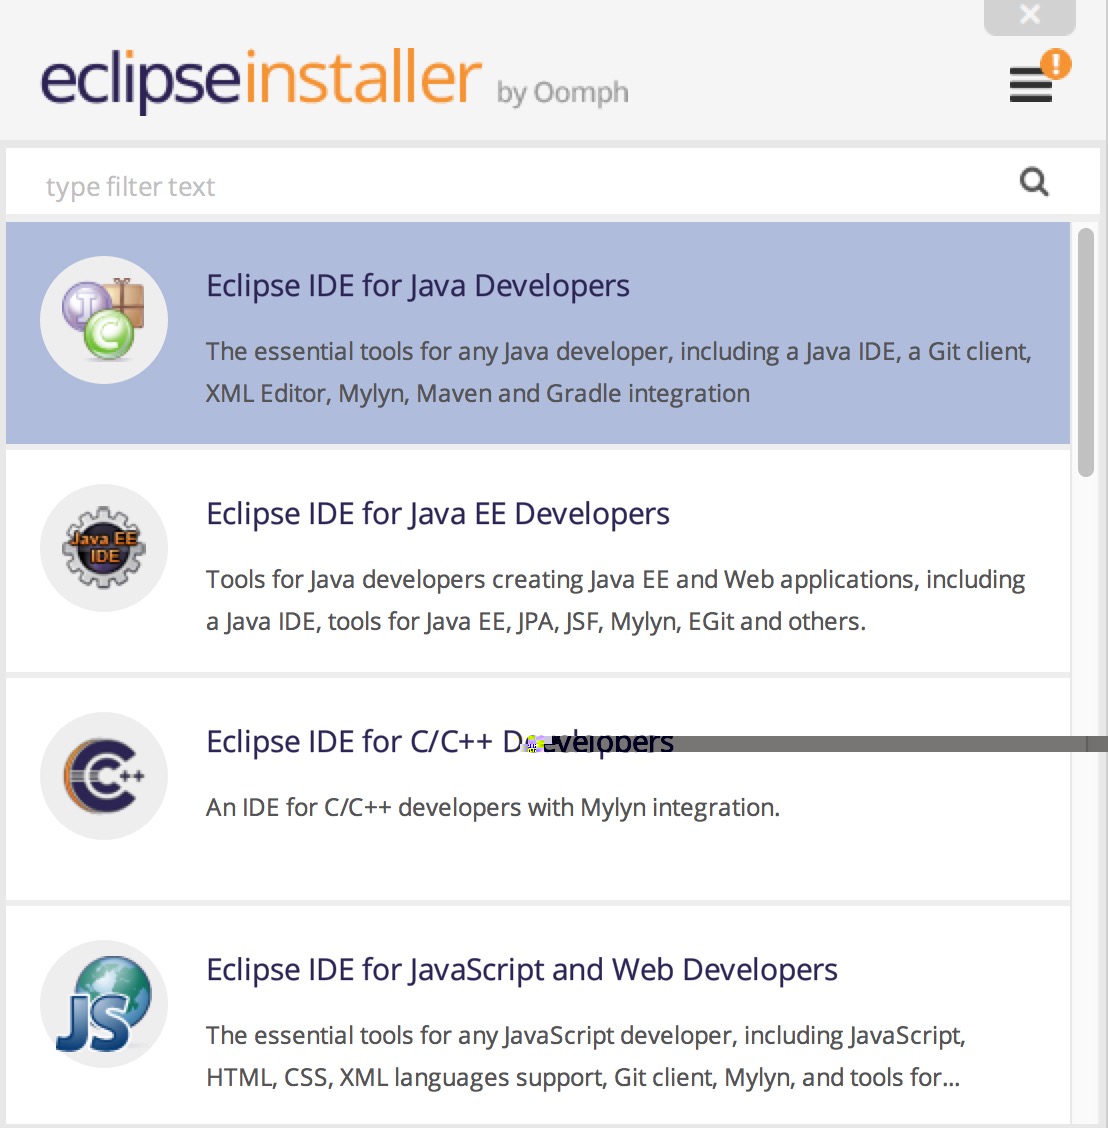Screen dimensions: 1108x1128
Task: Select Eclipse IDE for C/C++ Developers title
Action: tap(440, 742)
